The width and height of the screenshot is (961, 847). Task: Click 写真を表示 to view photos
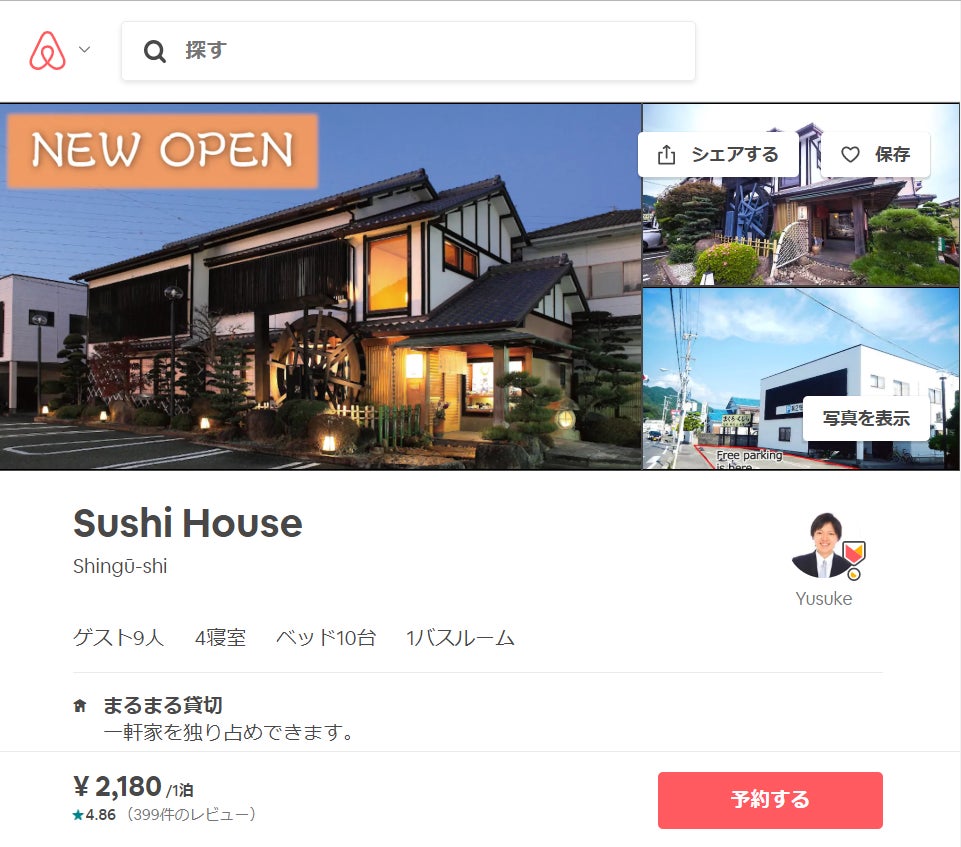tap(866, 419)
